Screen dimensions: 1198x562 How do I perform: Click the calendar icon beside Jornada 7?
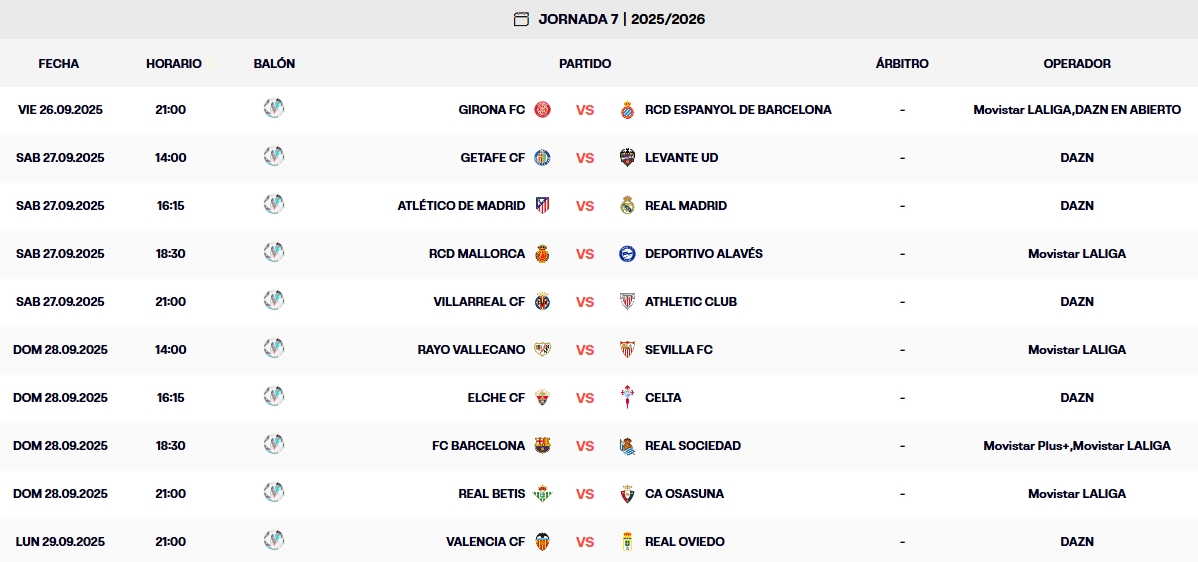click(521, 19)
